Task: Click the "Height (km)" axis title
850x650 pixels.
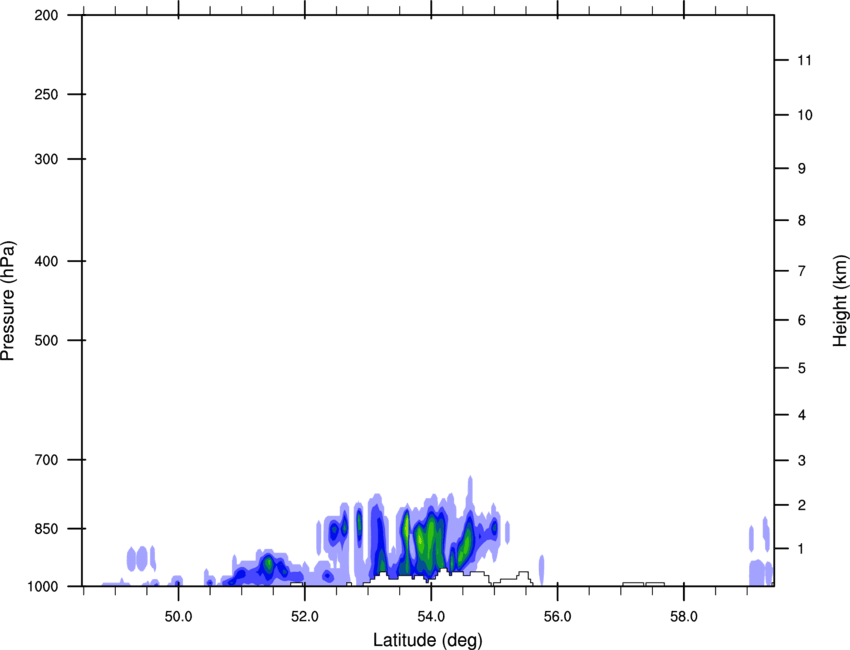Action: pos(840,300)
